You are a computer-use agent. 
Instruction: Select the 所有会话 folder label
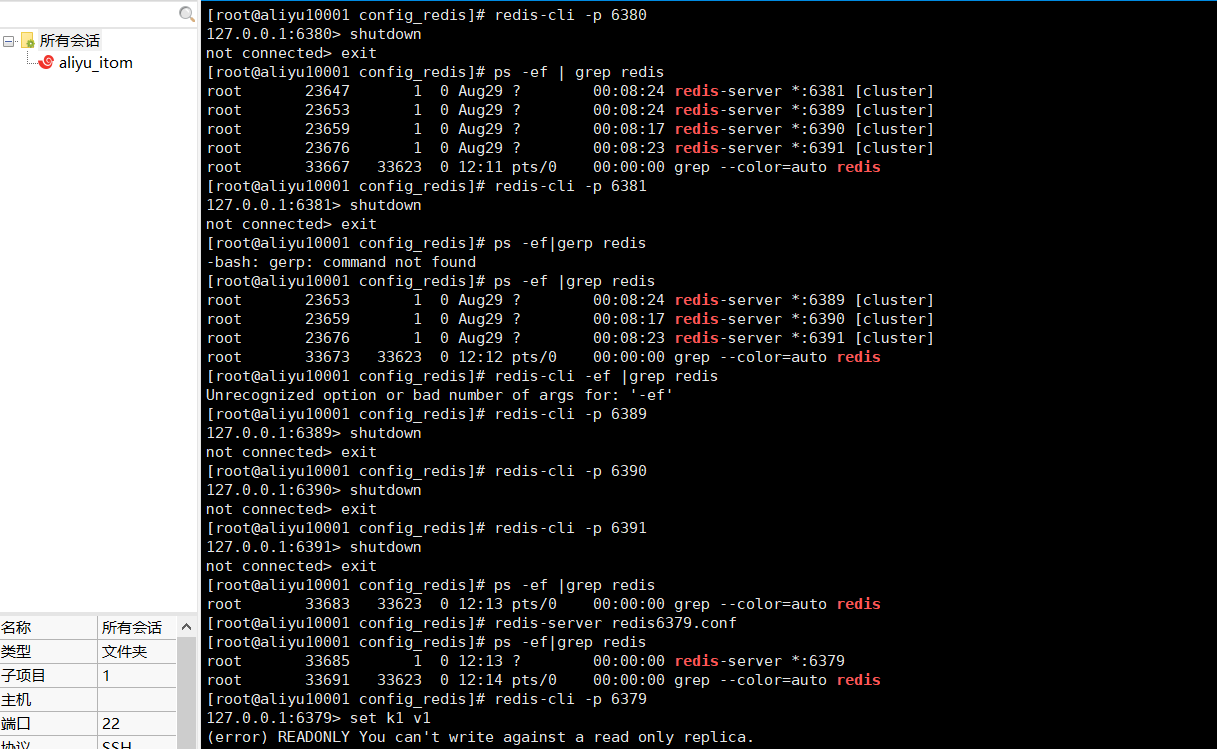[70, 41]
